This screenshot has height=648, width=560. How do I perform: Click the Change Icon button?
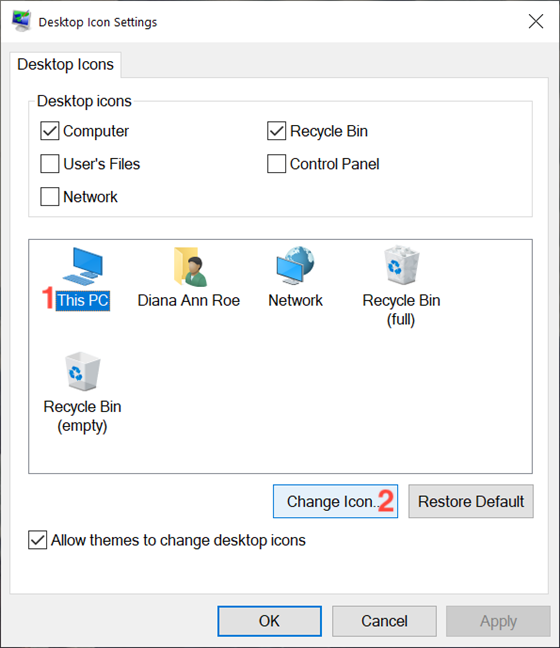coord(335,501)
